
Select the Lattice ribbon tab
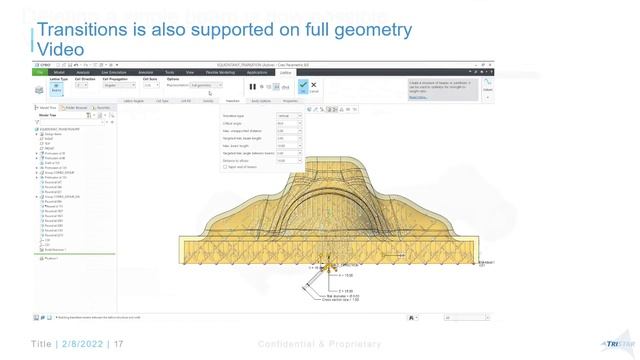point(285,72)
